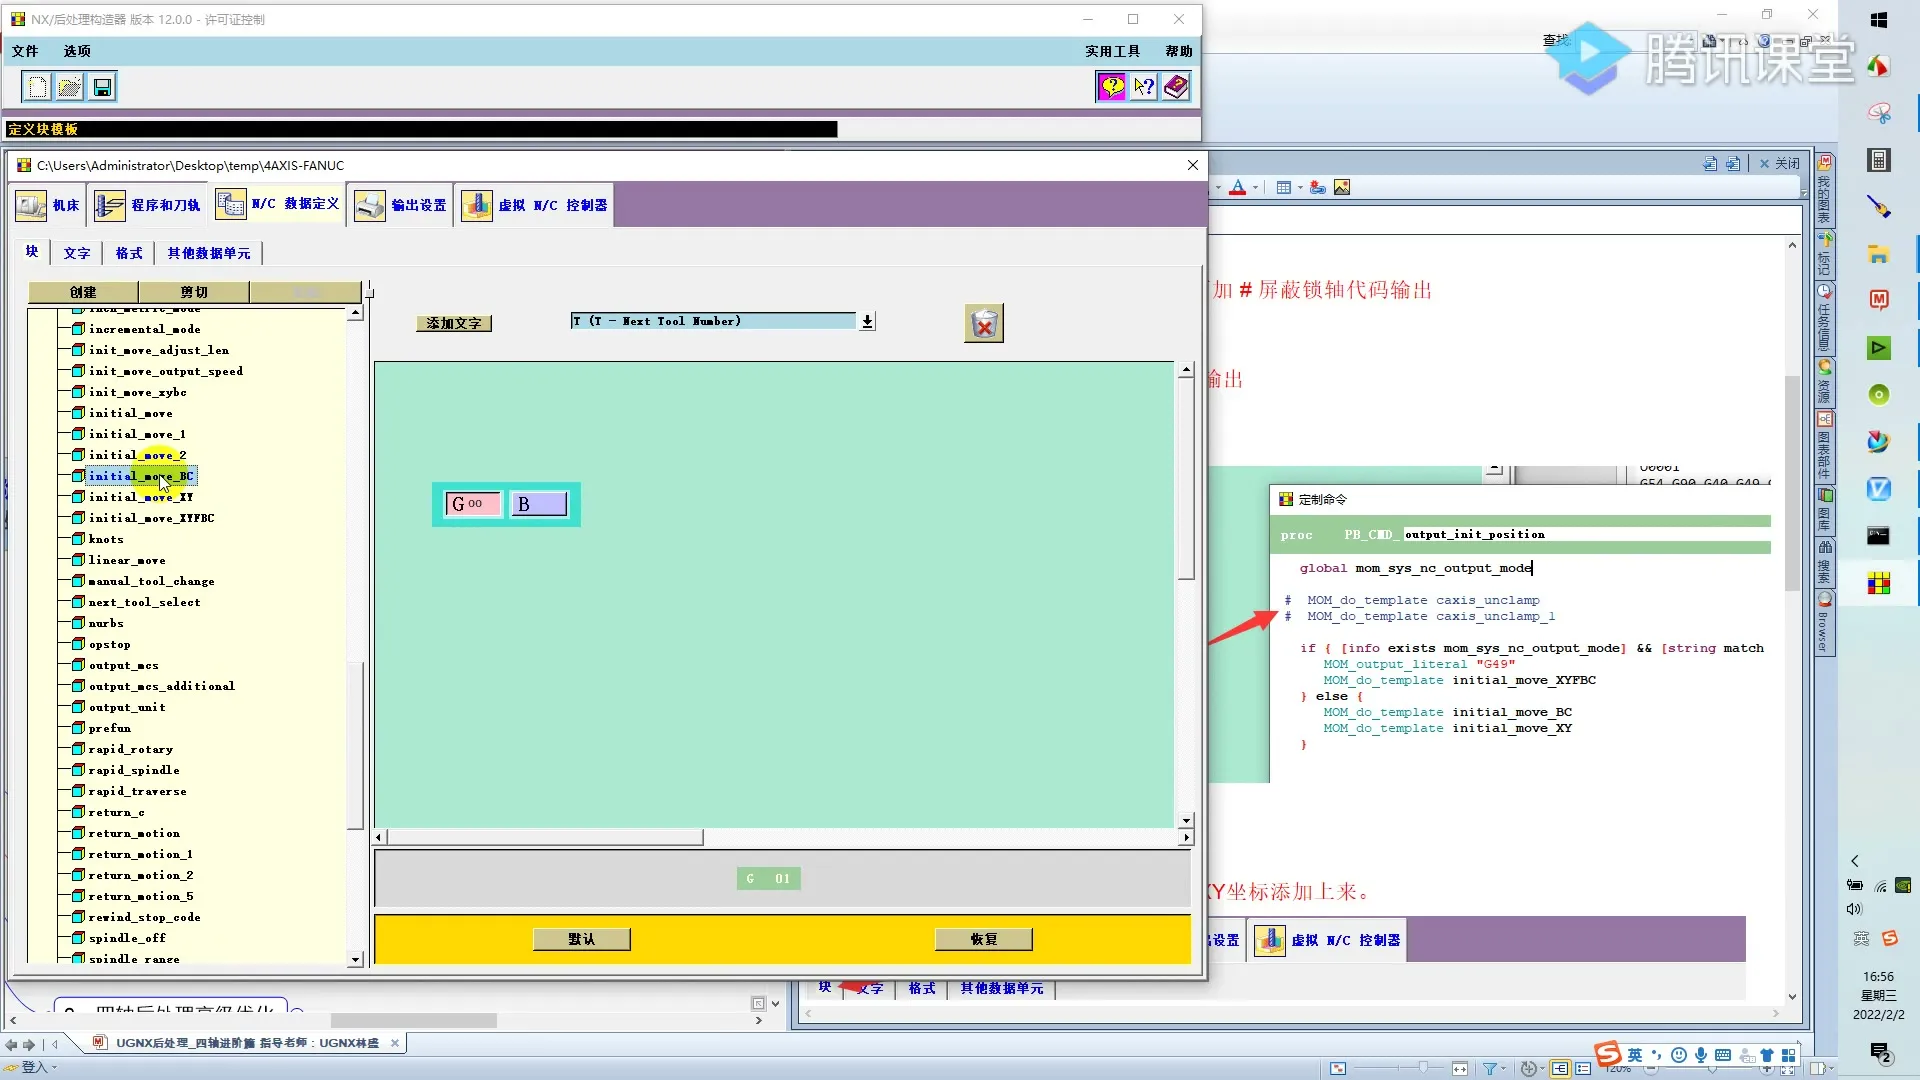Open the 实用工具 menu

click(1112, 51)
